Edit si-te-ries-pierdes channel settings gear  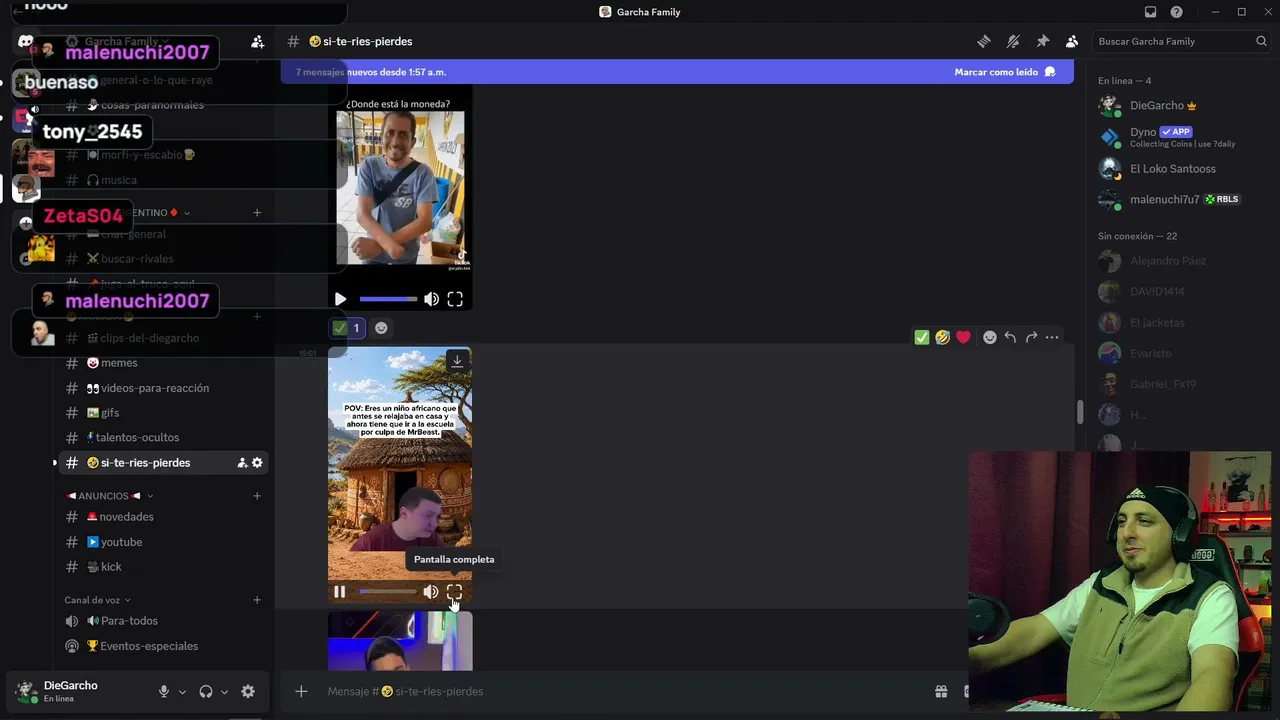pos(257,463)
